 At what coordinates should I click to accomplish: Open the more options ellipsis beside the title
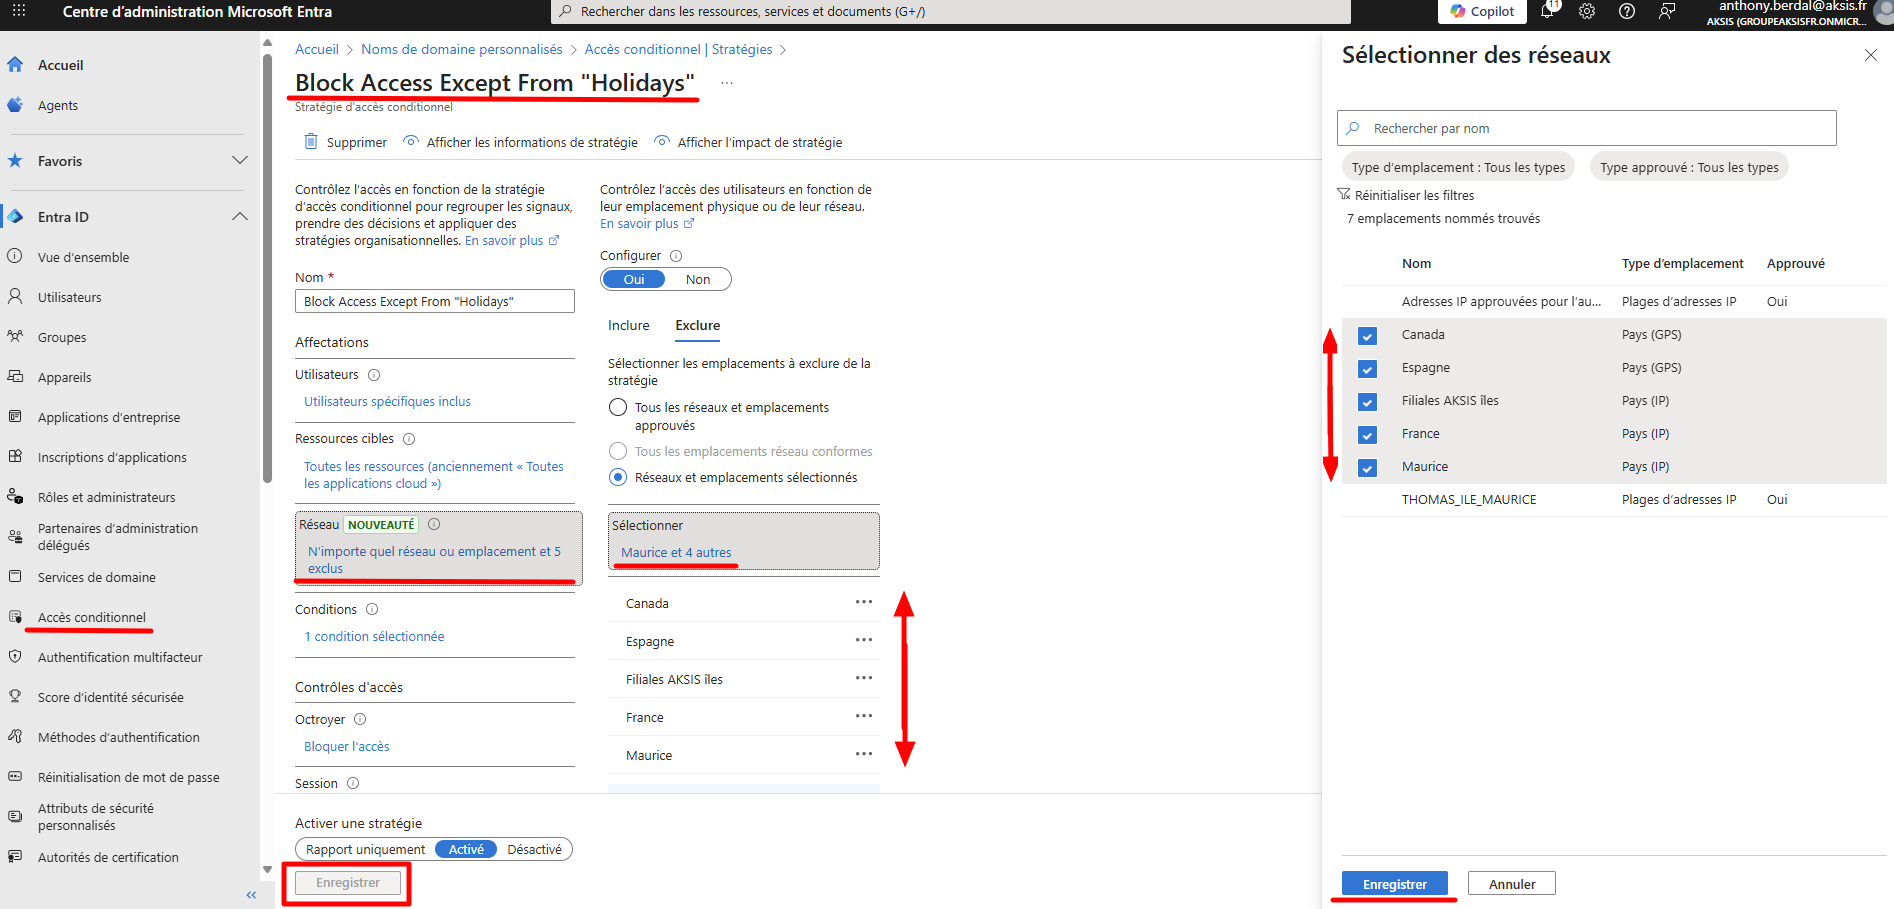tap(727, 83)
